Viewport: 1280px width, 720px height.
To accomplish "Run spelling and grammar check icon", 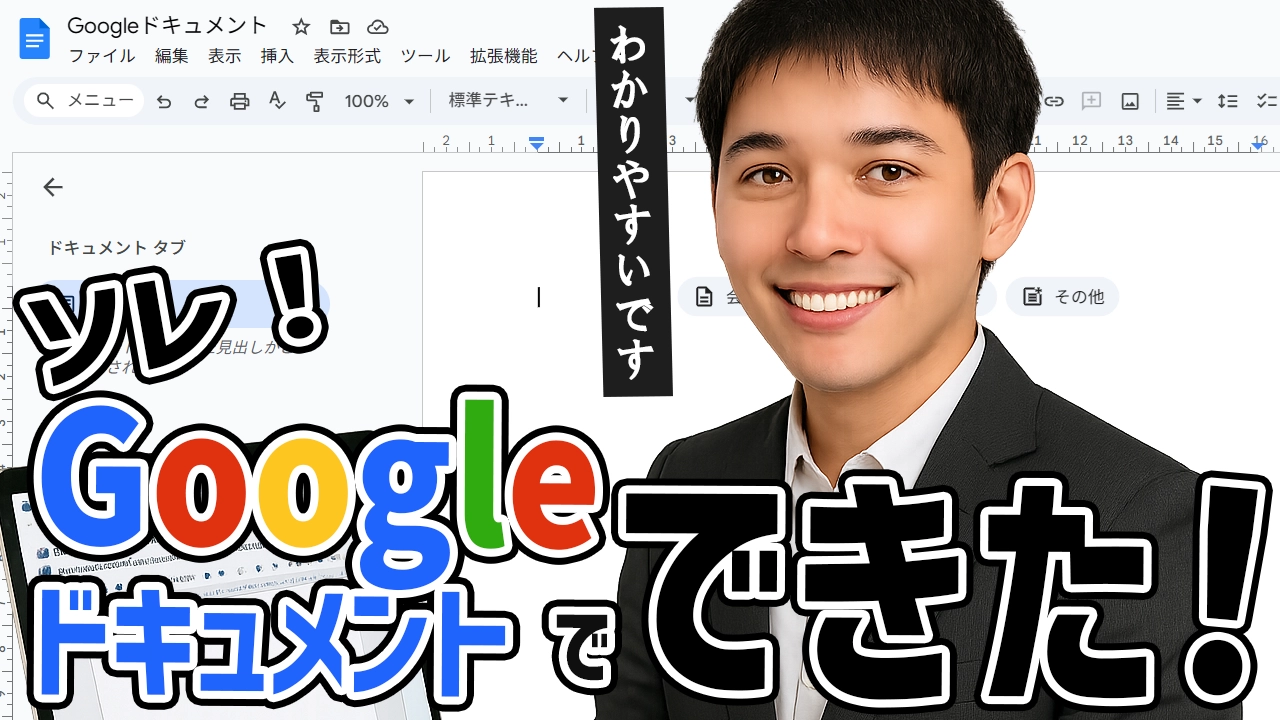I will click(277, 101).
